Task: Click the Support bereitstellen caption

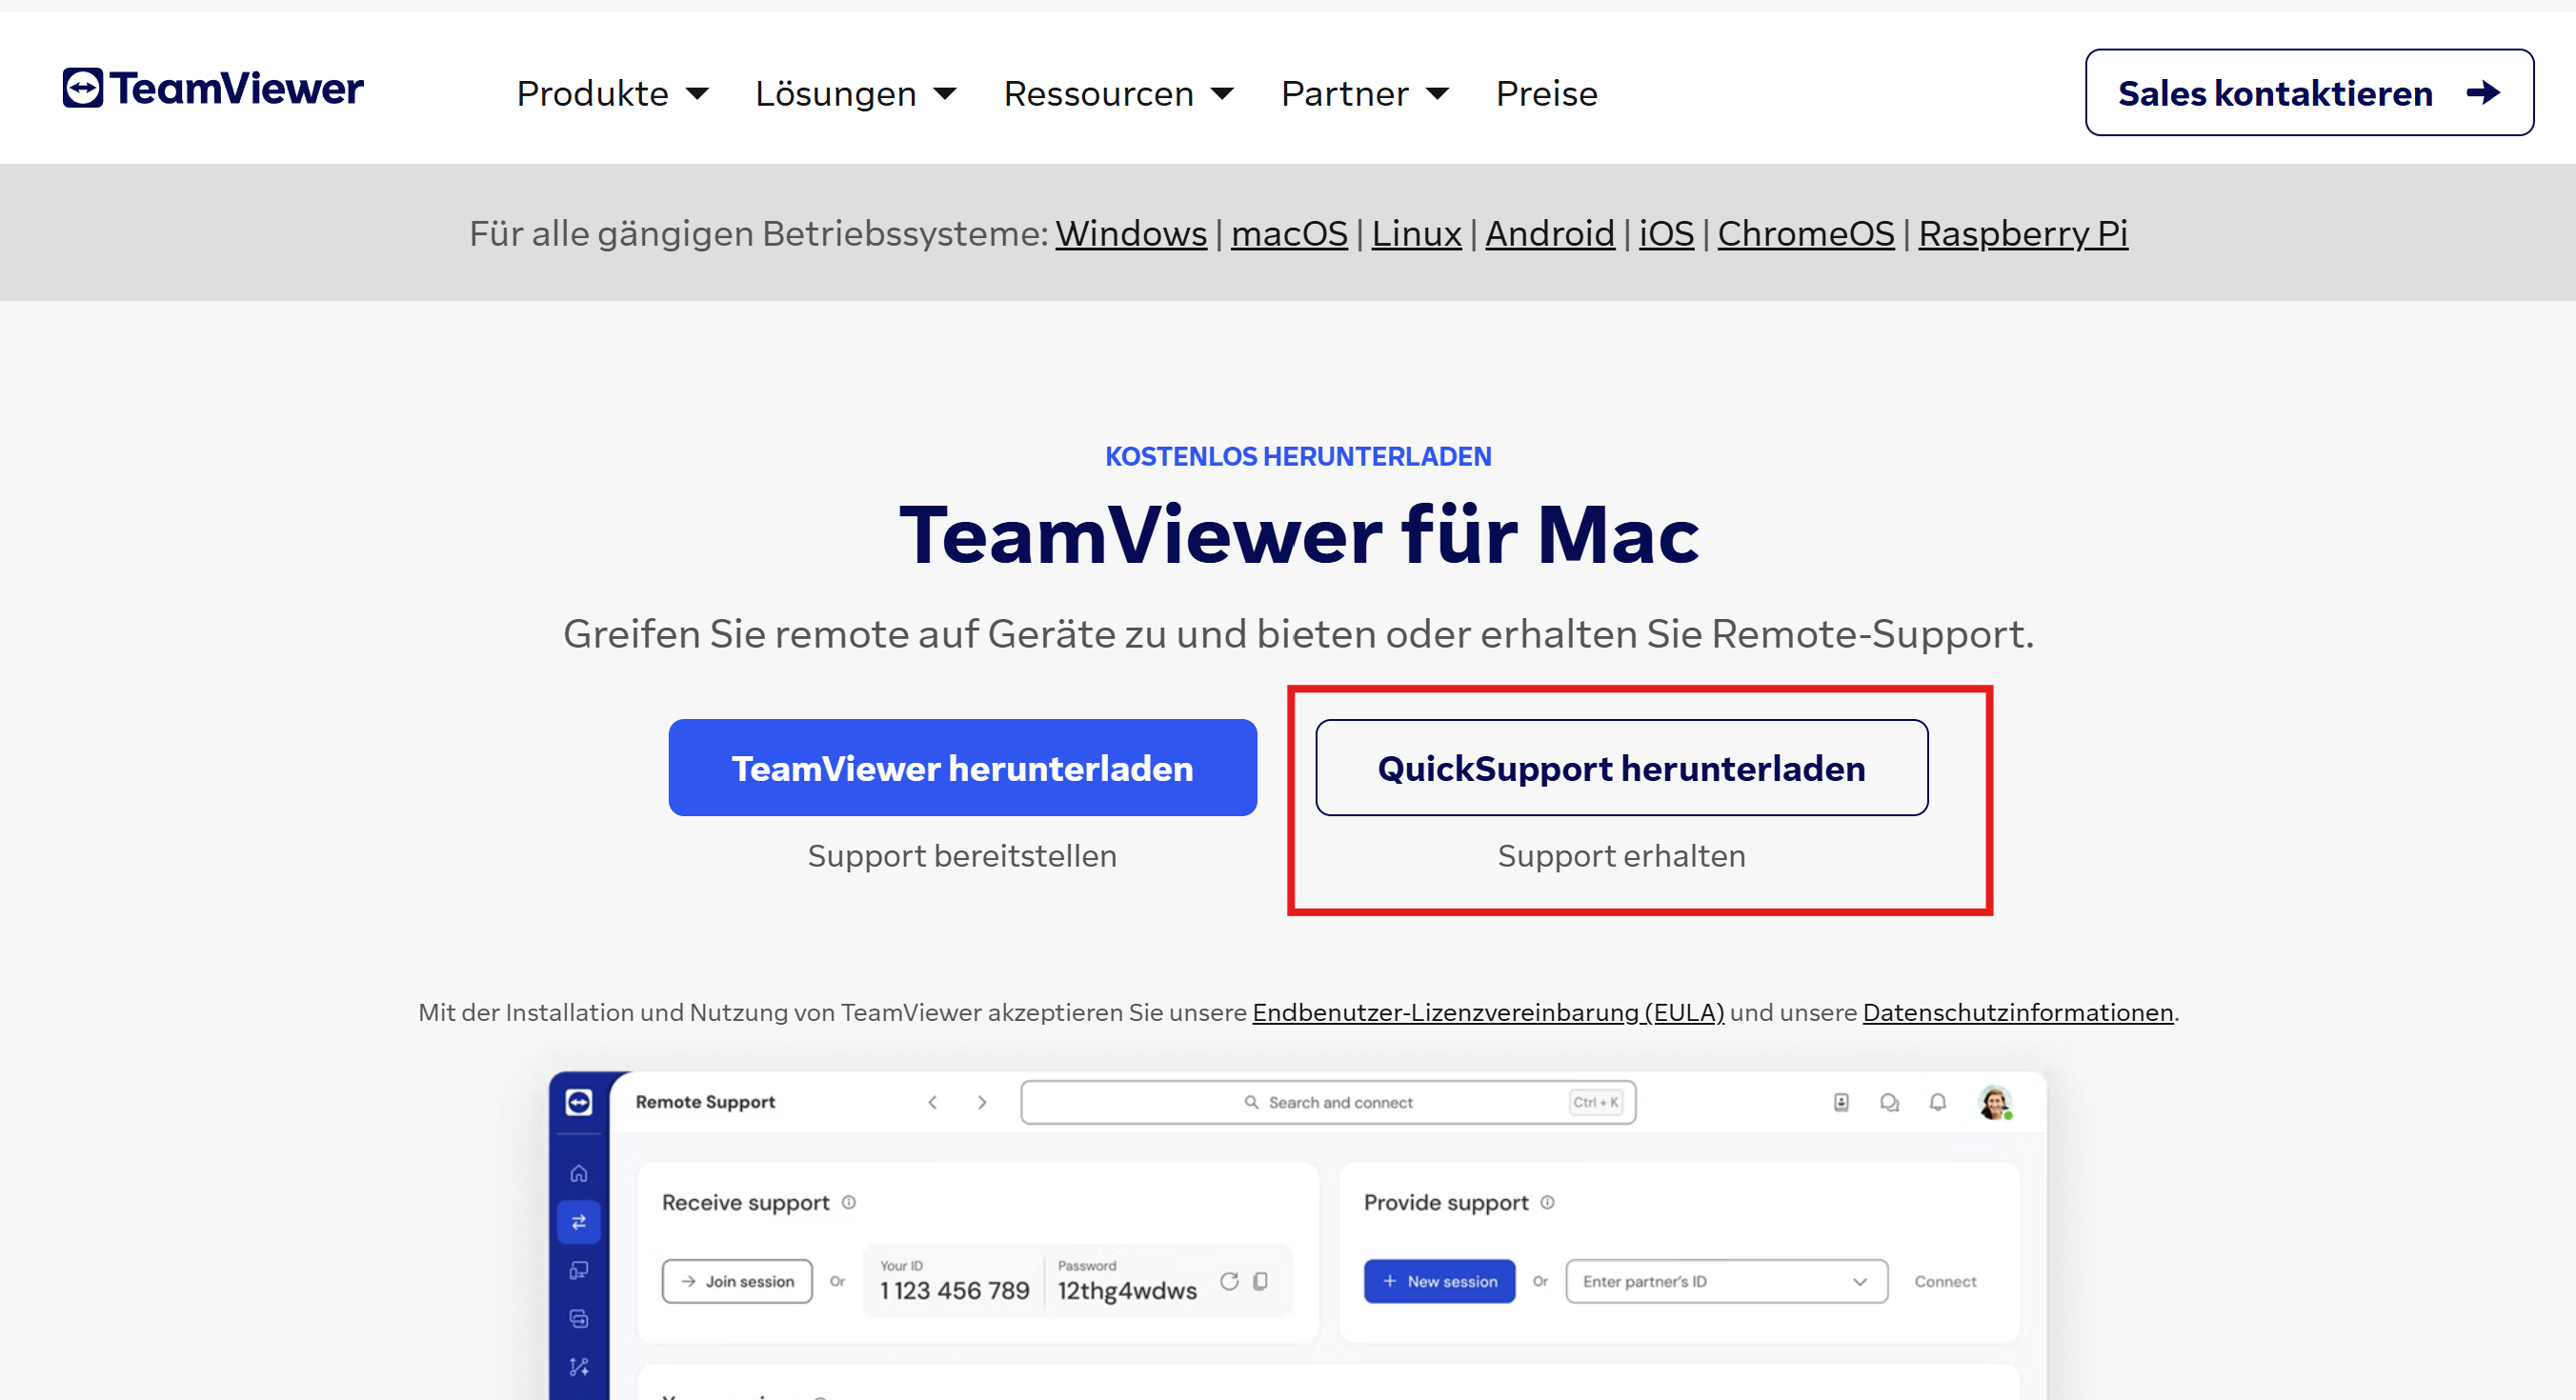Action: pos(962,856)
